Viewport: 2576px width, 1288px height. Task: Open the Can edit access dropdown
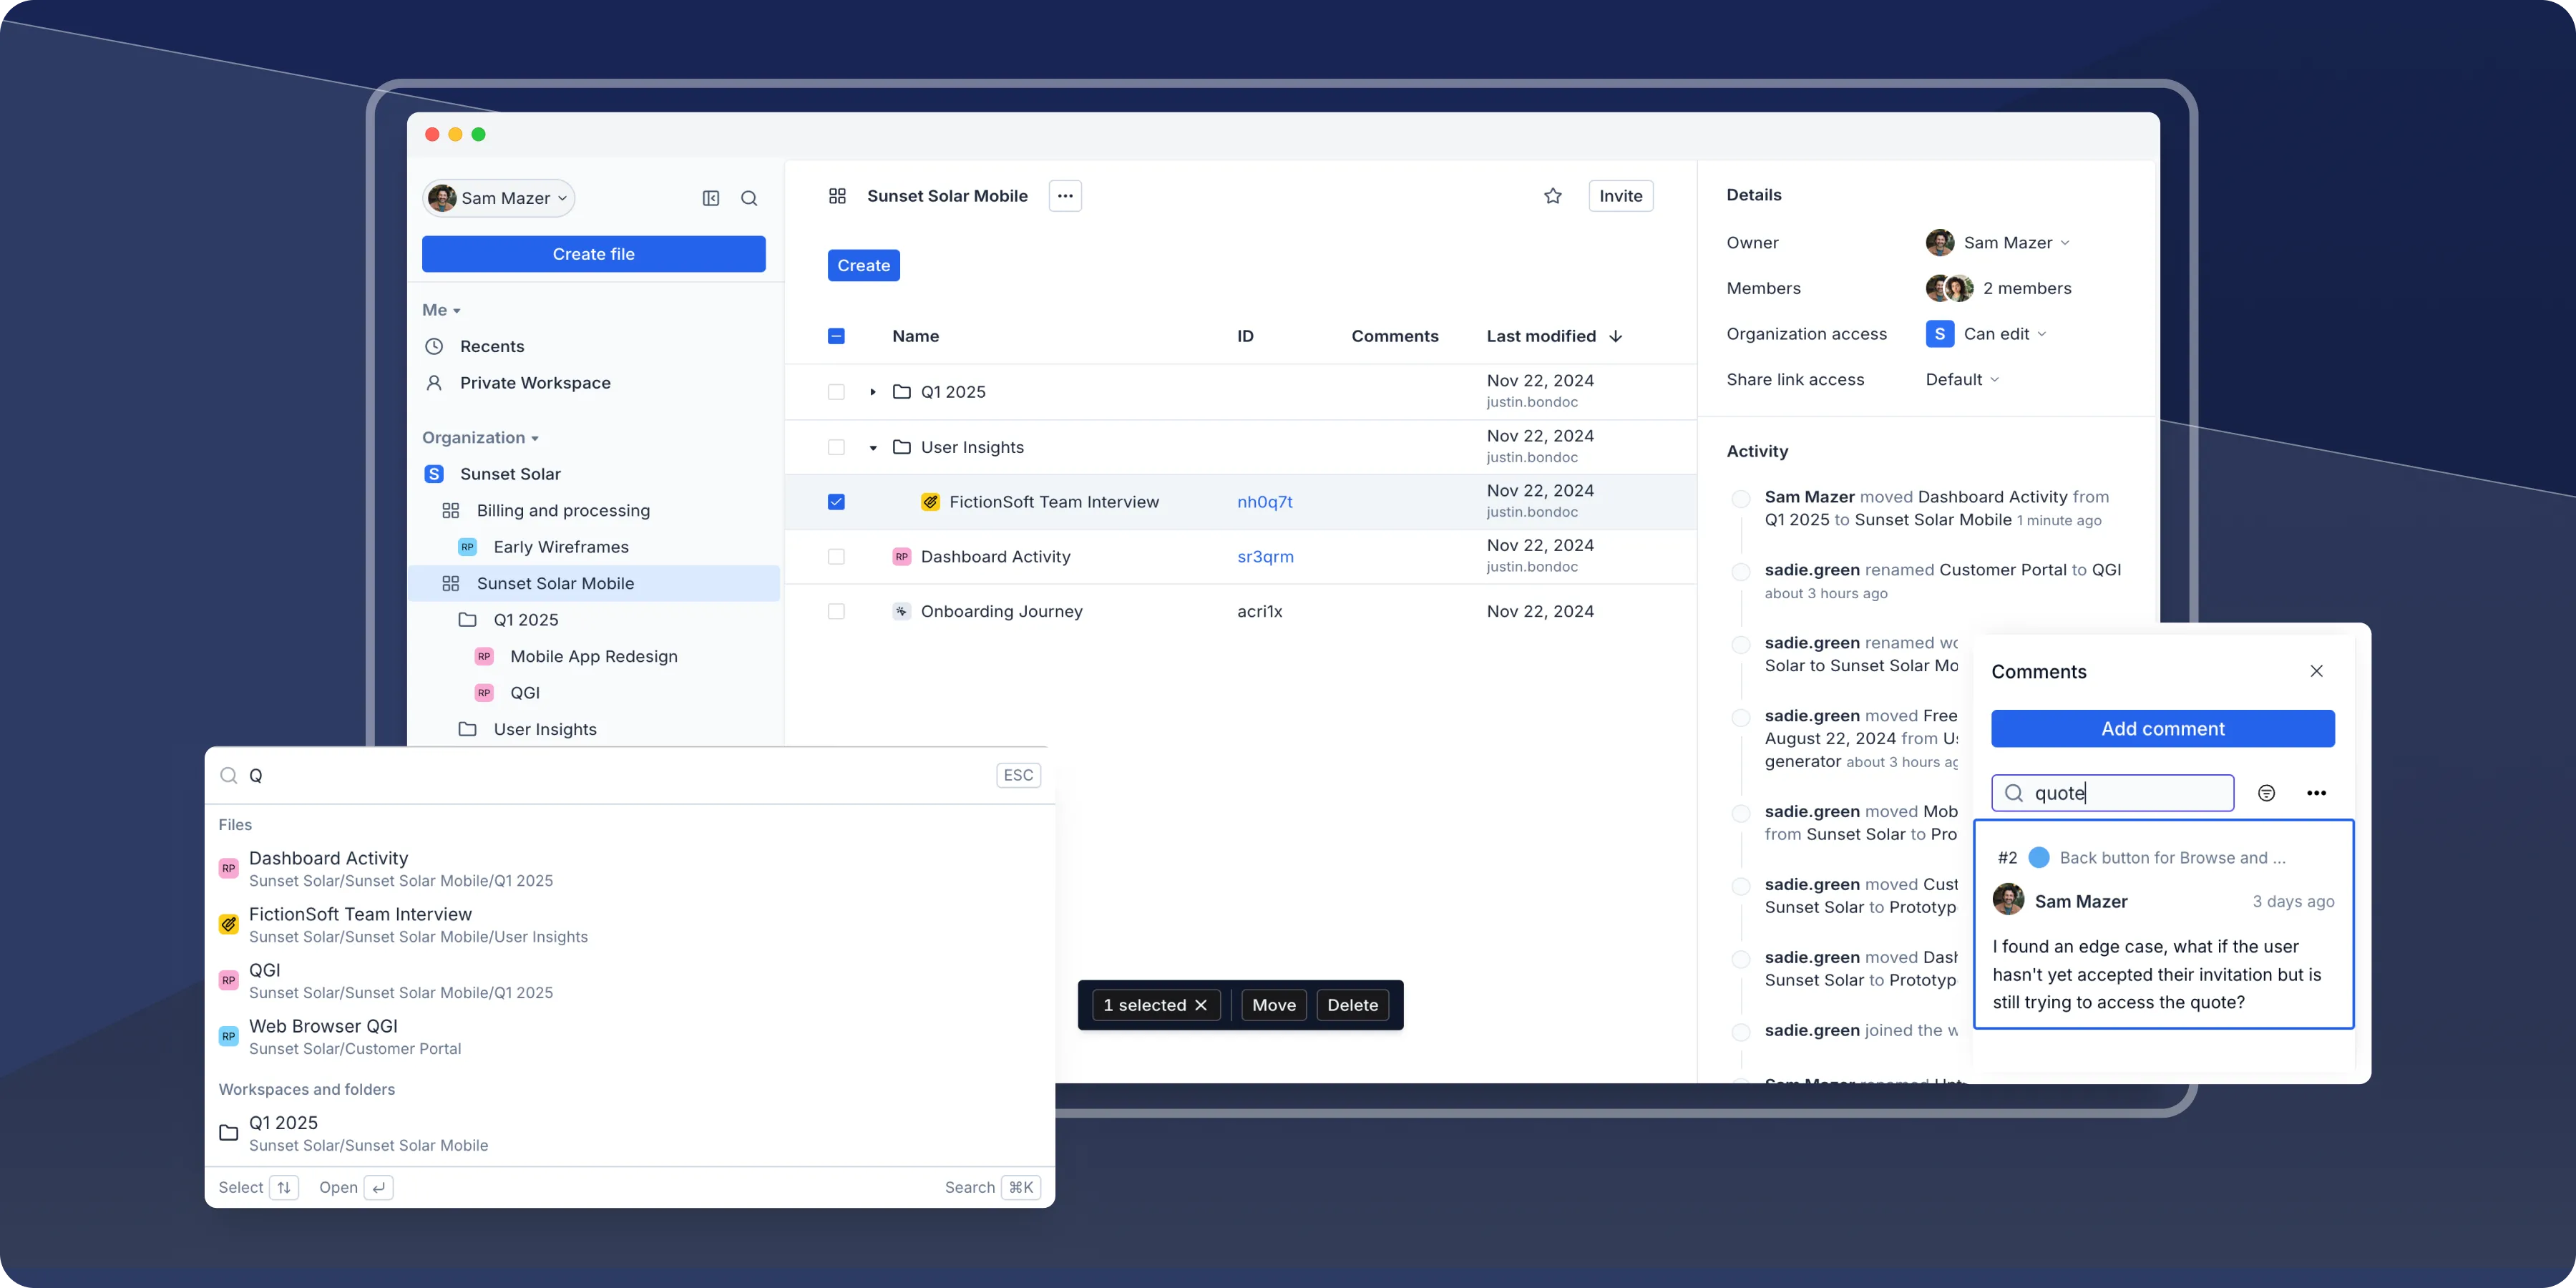point(1997,334)
